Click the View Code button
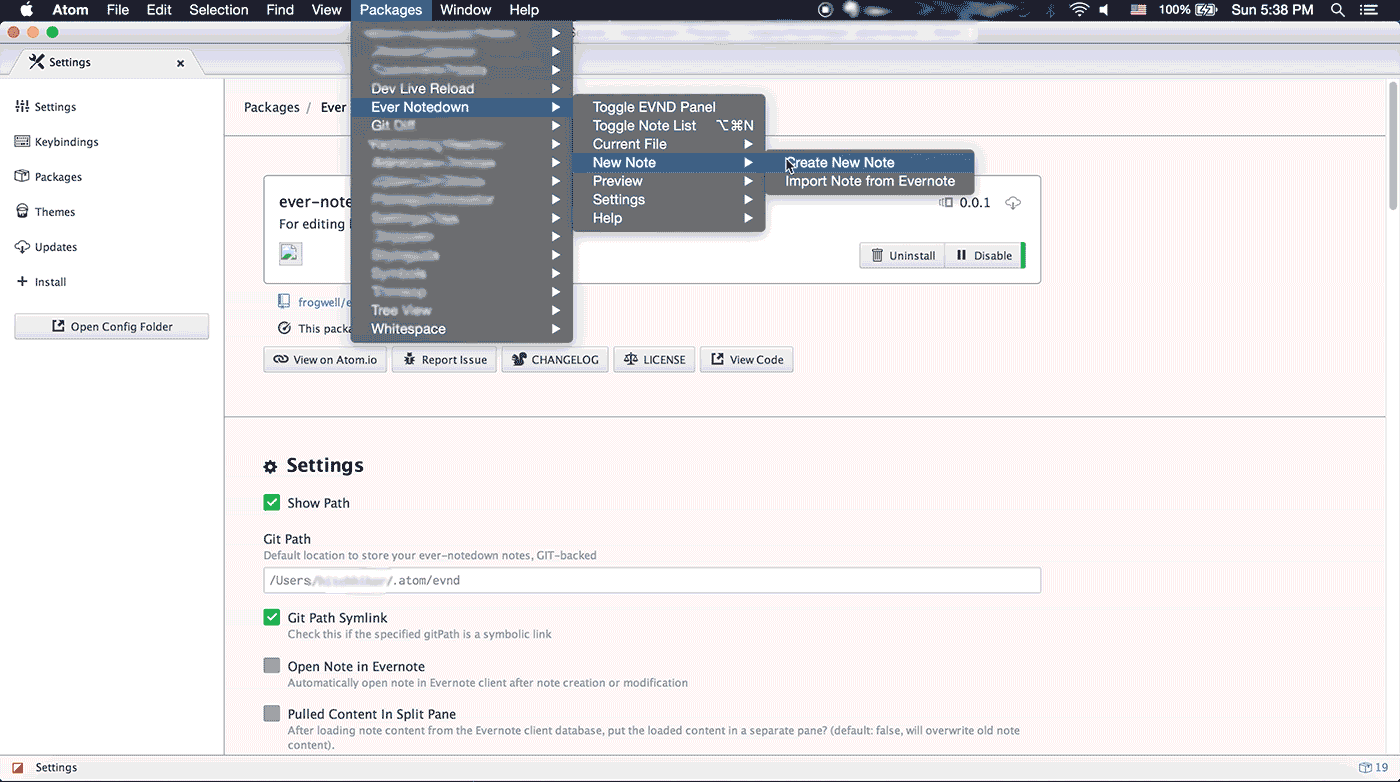Screen dimensions: 1400x782 click(x=746, y=360)
